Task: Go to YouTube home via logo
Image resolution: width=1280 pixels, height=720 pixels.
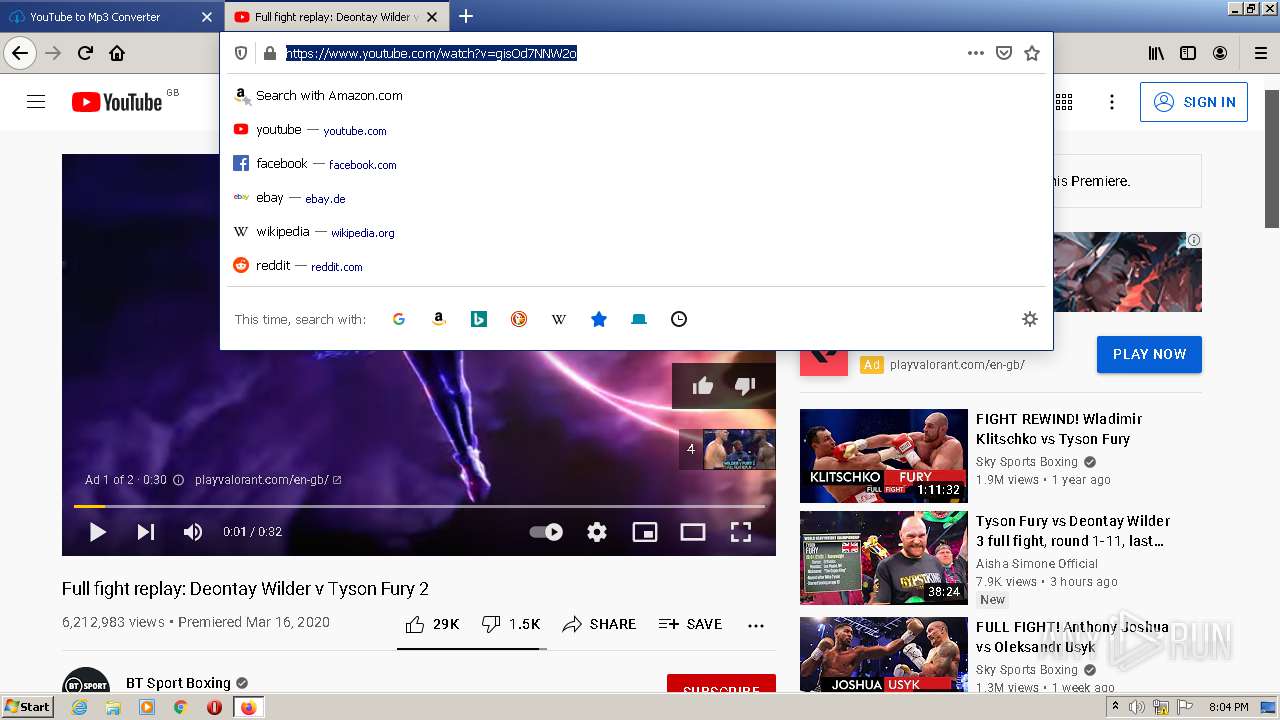Action: pos(117,102)
